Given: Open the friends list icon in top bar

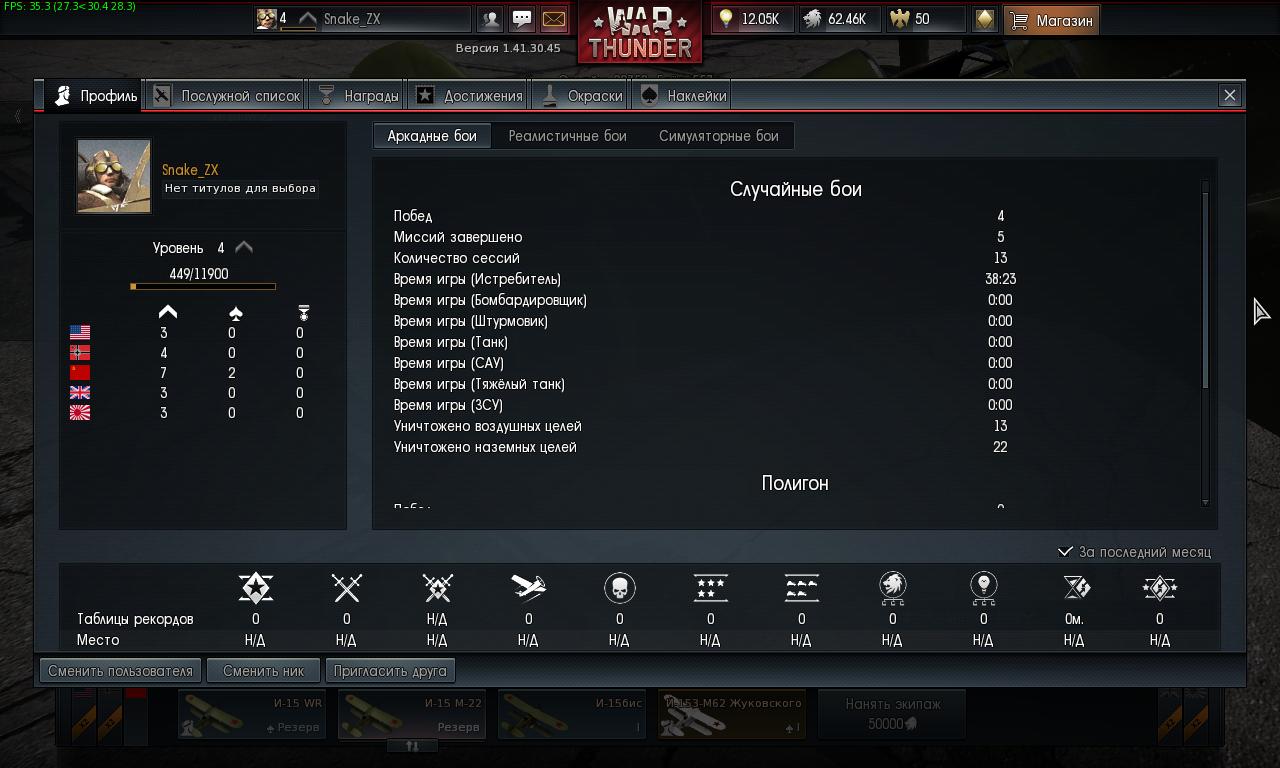Looking at the screenshot, I should pyautogui.click(x=490, y=19).
